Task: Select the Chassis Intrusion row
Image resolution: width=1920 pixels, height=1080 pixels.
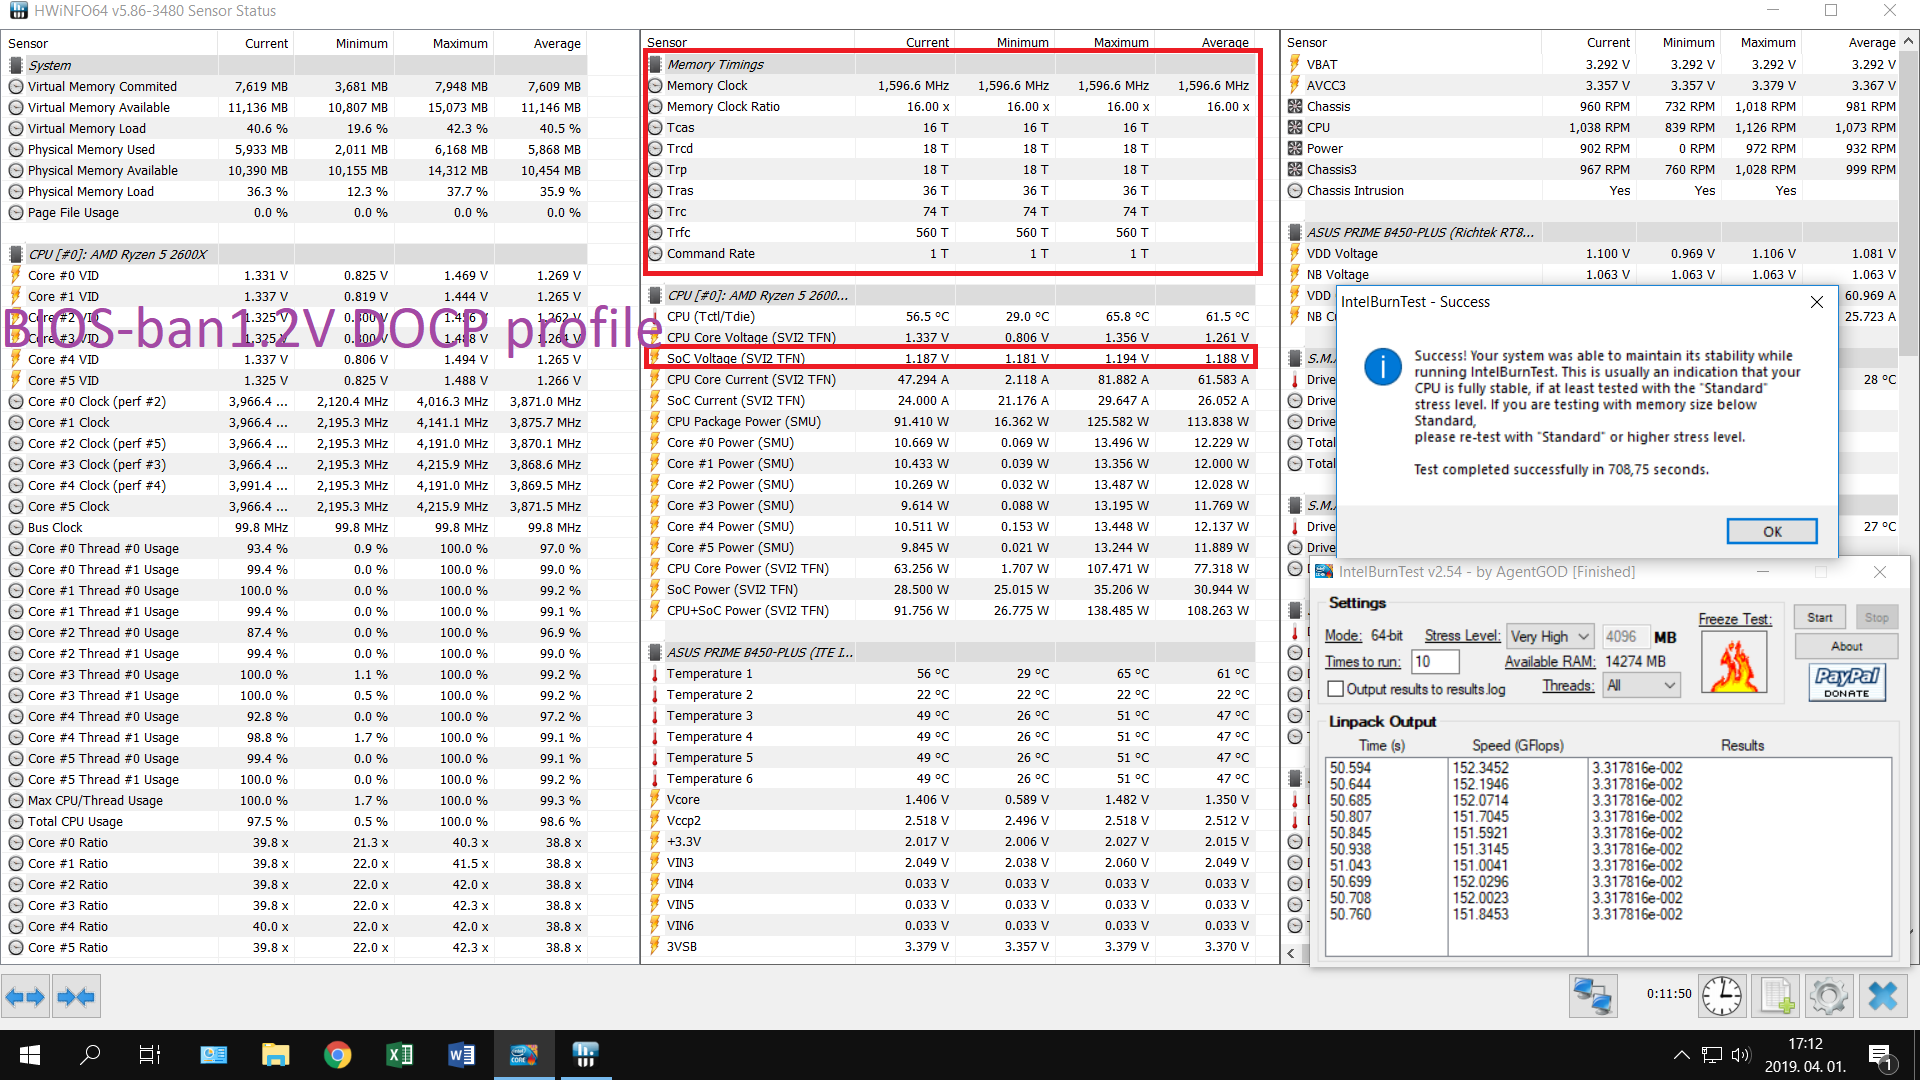Action: coord(1592,191)
